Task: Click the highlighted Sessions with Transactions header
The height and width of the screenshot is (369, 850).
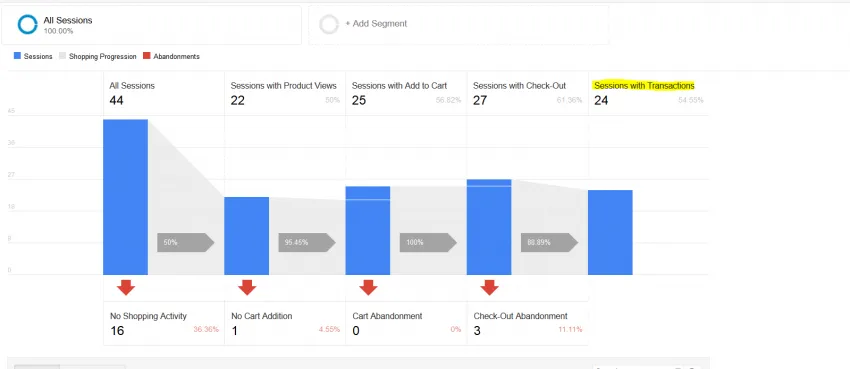Action: pos(644,86)
